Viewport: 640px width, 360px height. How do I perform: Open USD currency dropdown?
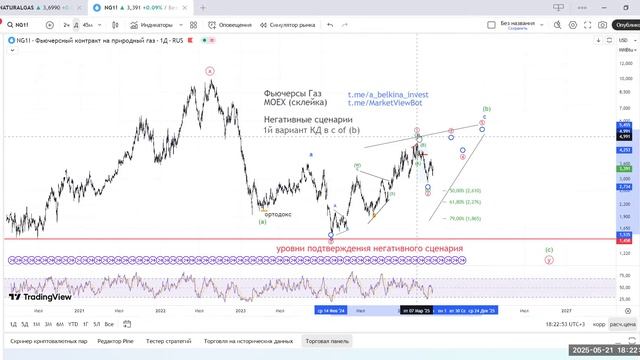[x=628, y=40]
